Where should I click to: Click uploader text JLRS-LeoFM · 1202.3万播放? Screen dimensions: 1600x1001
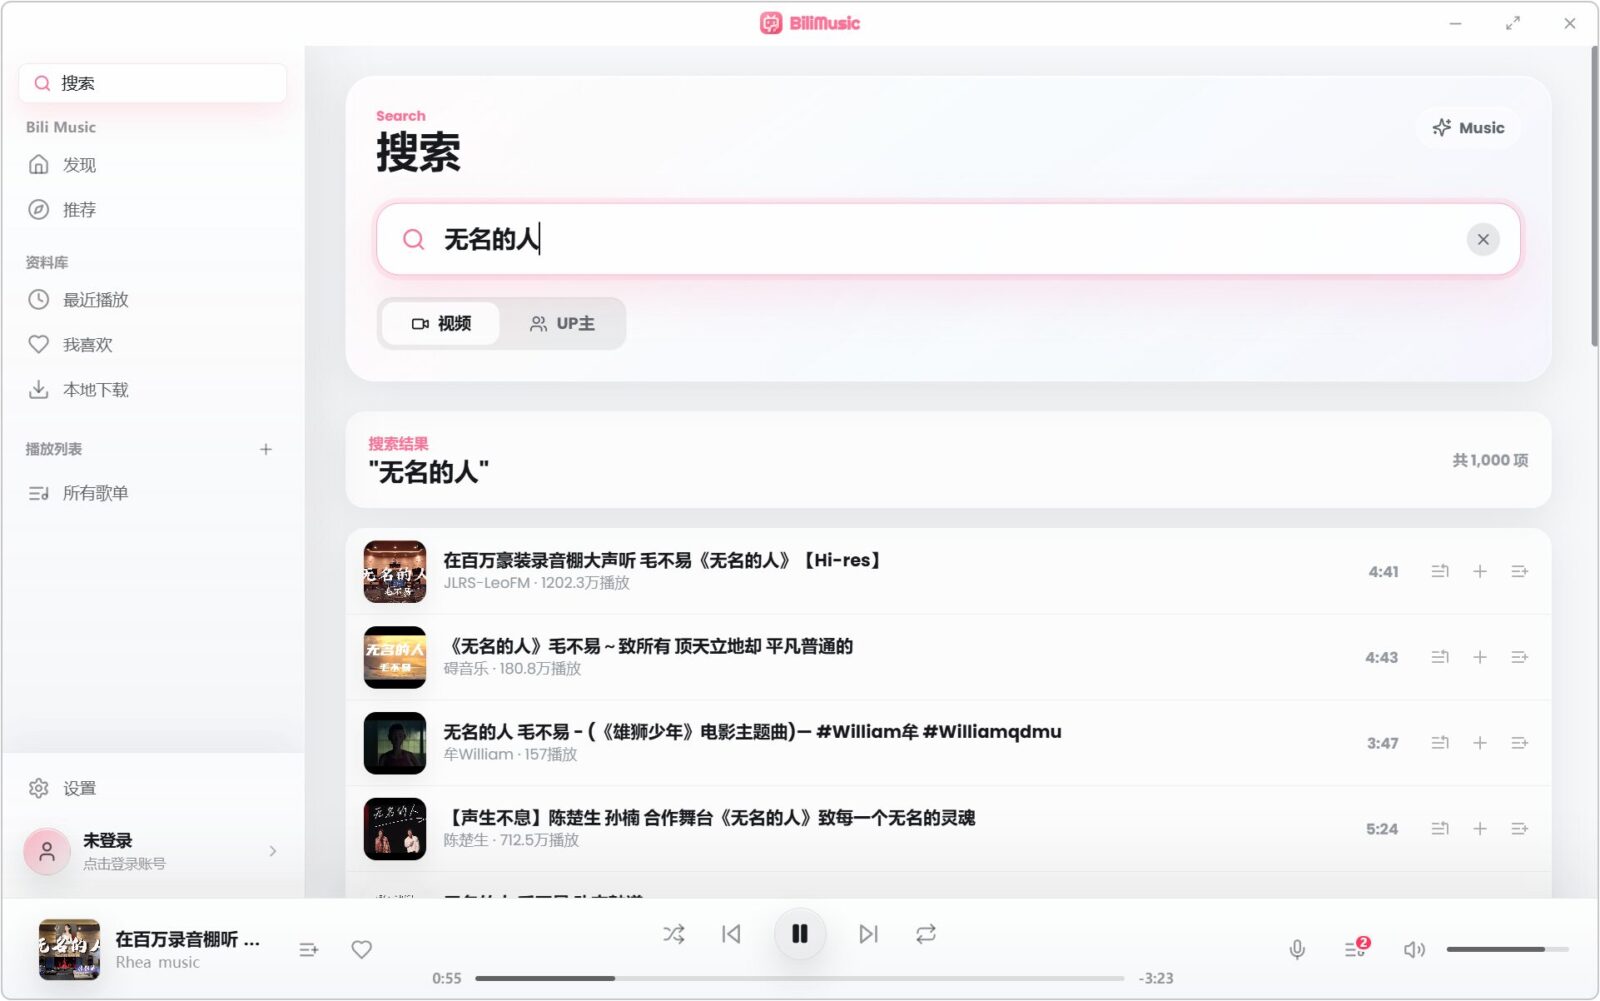click(537, 584)
